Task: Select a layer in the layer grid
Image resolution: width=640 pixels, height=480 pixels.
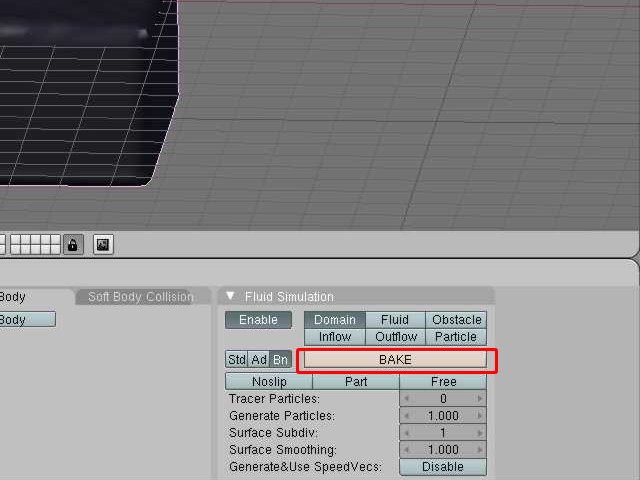Action: point(36,244)
